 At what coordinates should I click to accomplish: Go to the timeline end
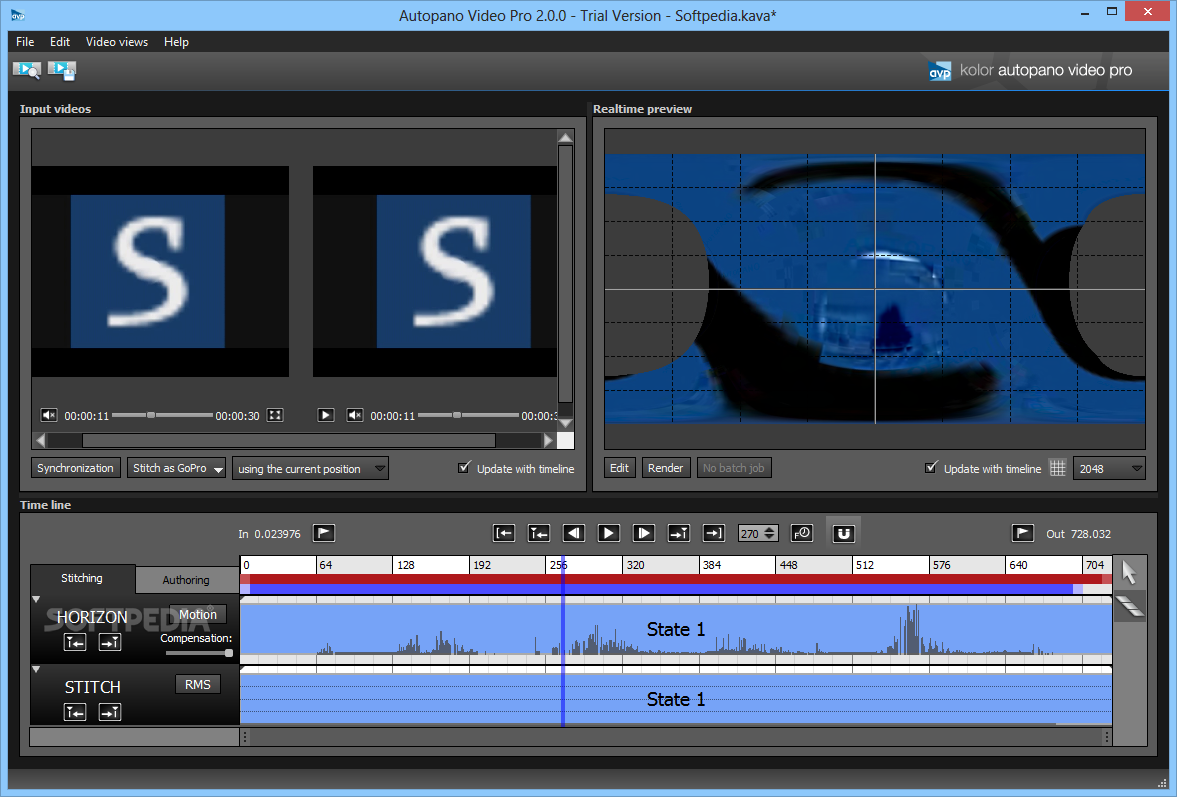click(x=713, y=533)
